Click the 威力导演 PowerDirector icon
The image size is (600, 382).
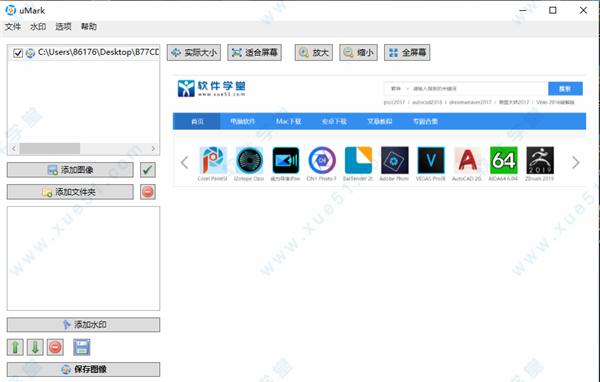tap(285, 160)
